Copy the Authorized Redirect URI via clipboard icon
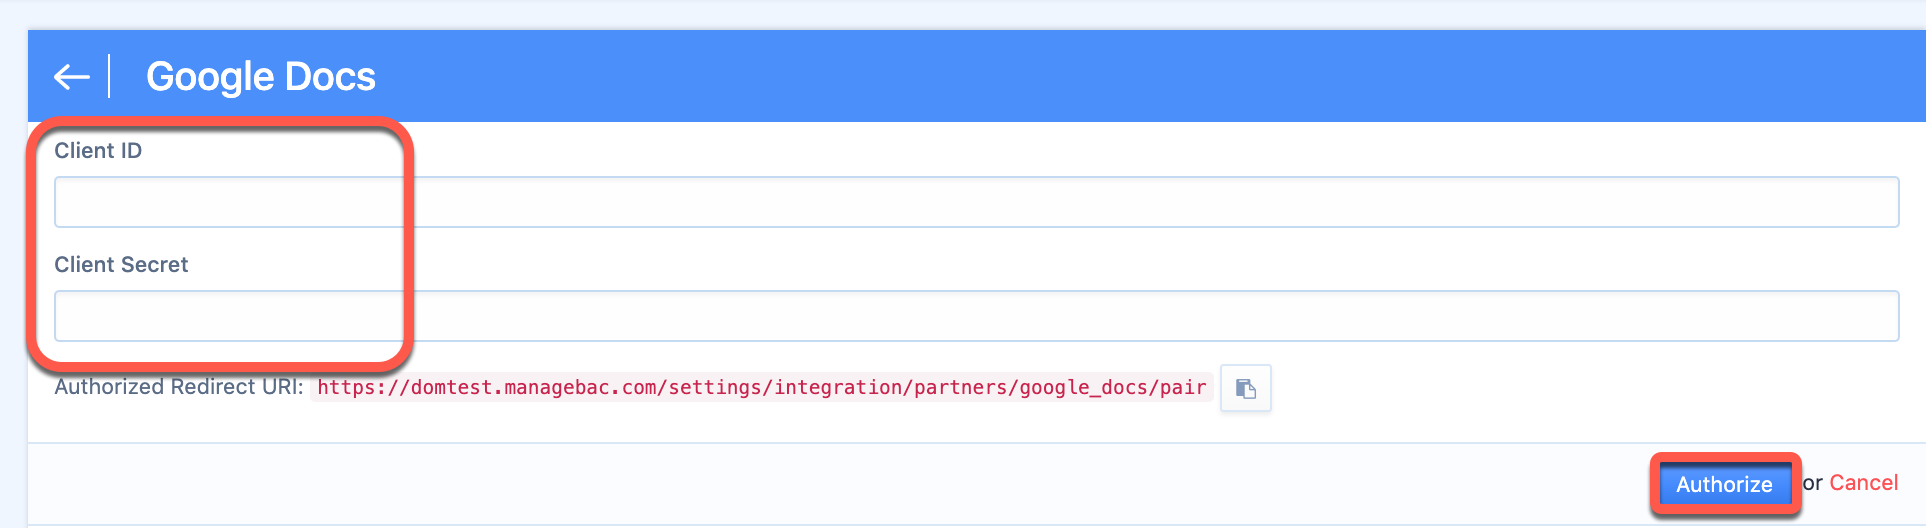The width and height of the screenshot is (1926, 528). tap(1246, 388)
